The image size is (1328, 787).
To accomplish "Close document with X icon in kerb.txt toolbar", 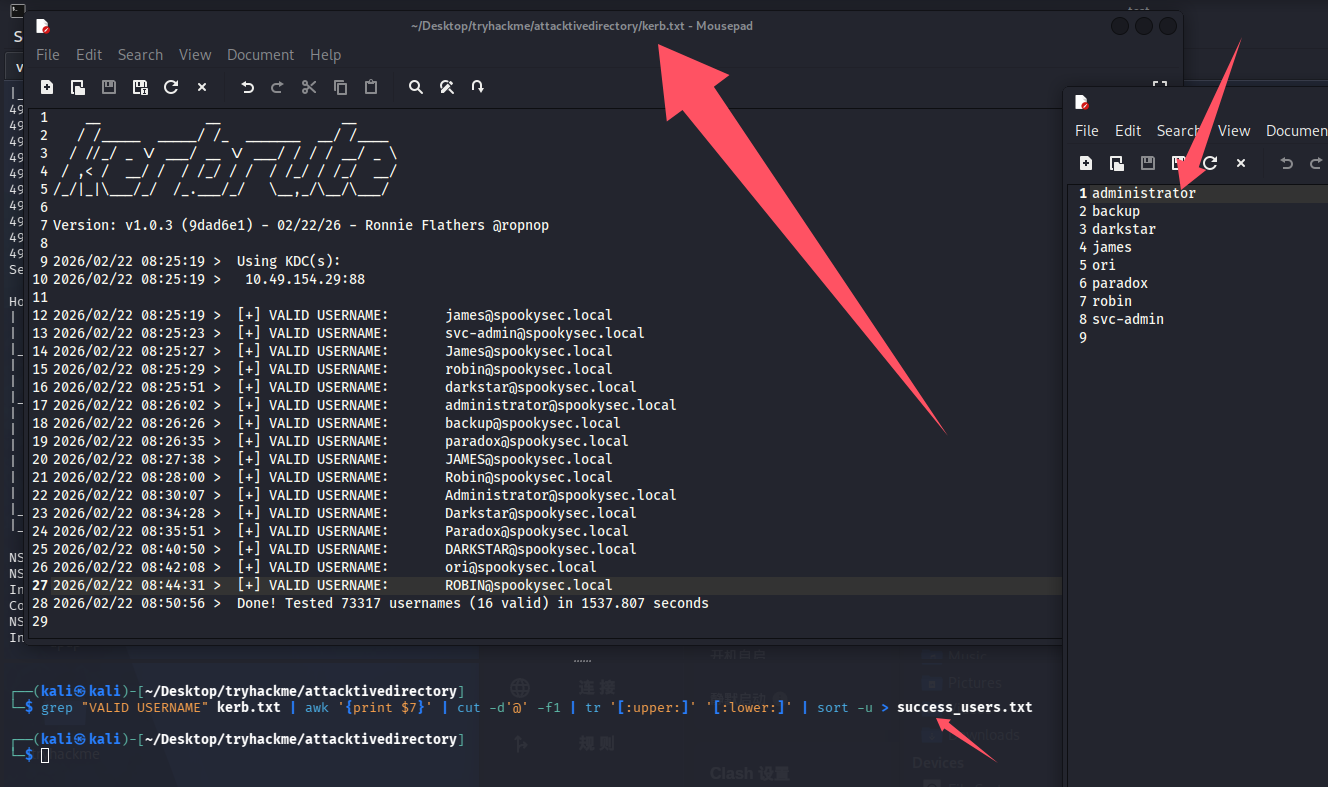I will [202, 88].
